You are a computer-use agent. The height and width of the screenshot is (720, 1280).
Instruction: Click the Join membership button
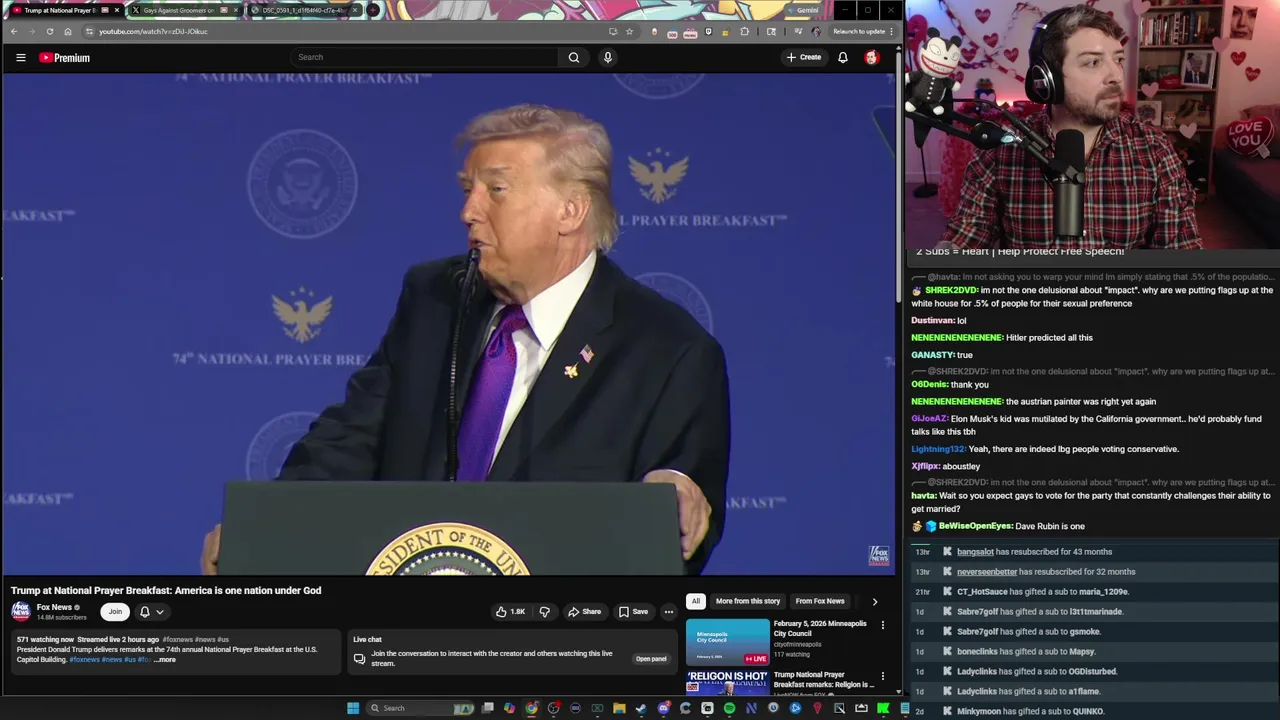tap(115, 612)
